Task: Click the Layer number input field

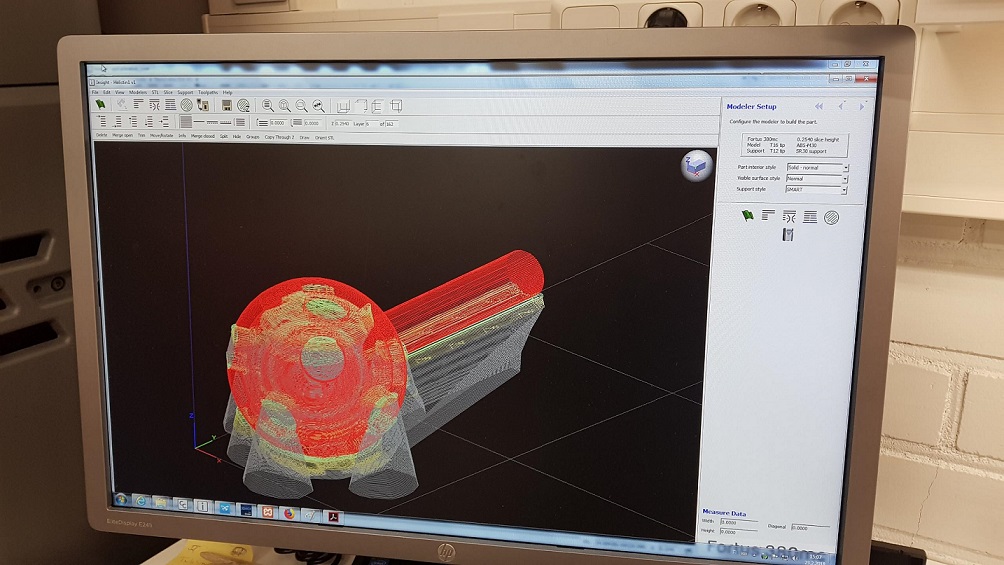Action: (371, 124)
